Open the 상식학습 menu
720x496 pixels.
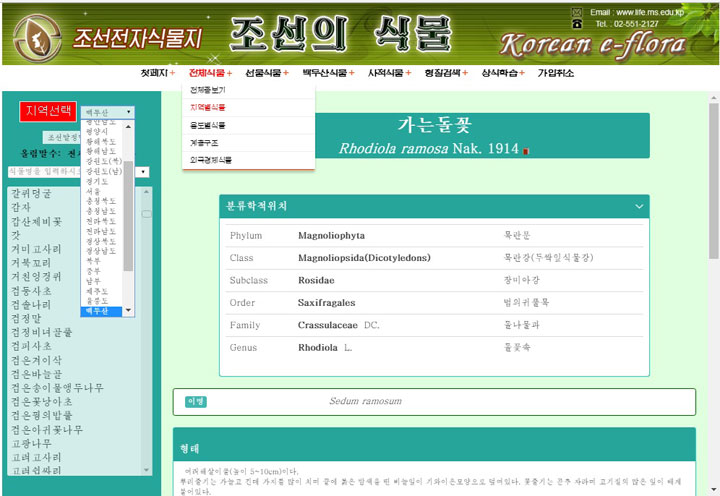click(503, 73)
